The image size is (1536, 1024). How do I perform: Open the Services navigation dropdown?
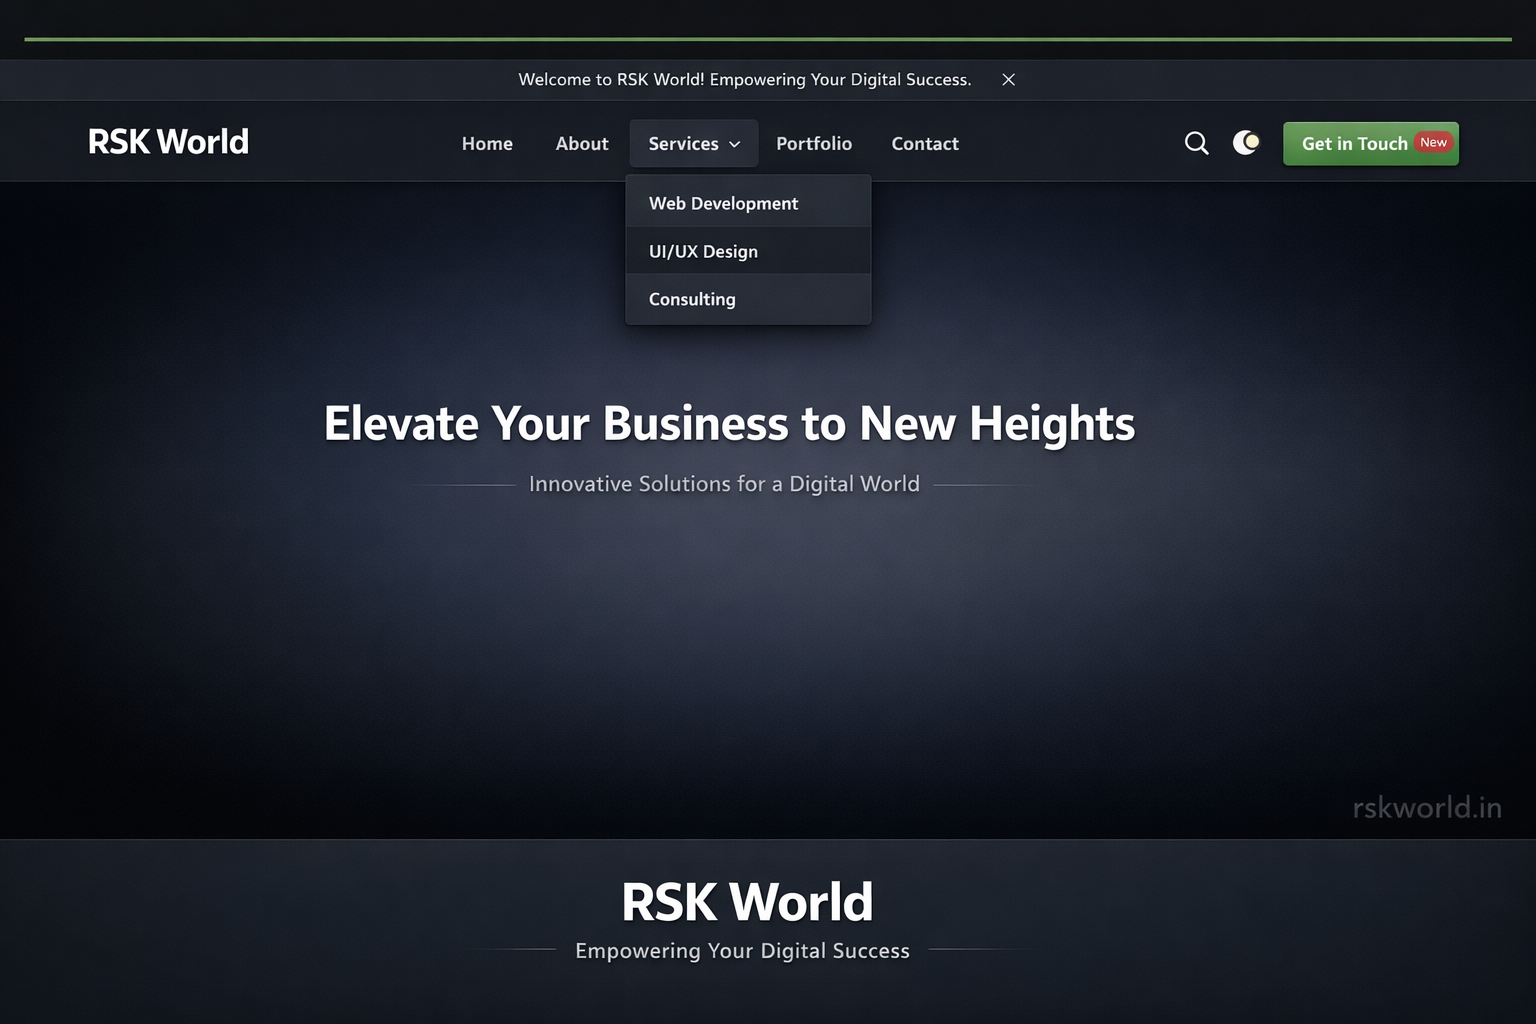pyautogui.click(x=693, y=143)
